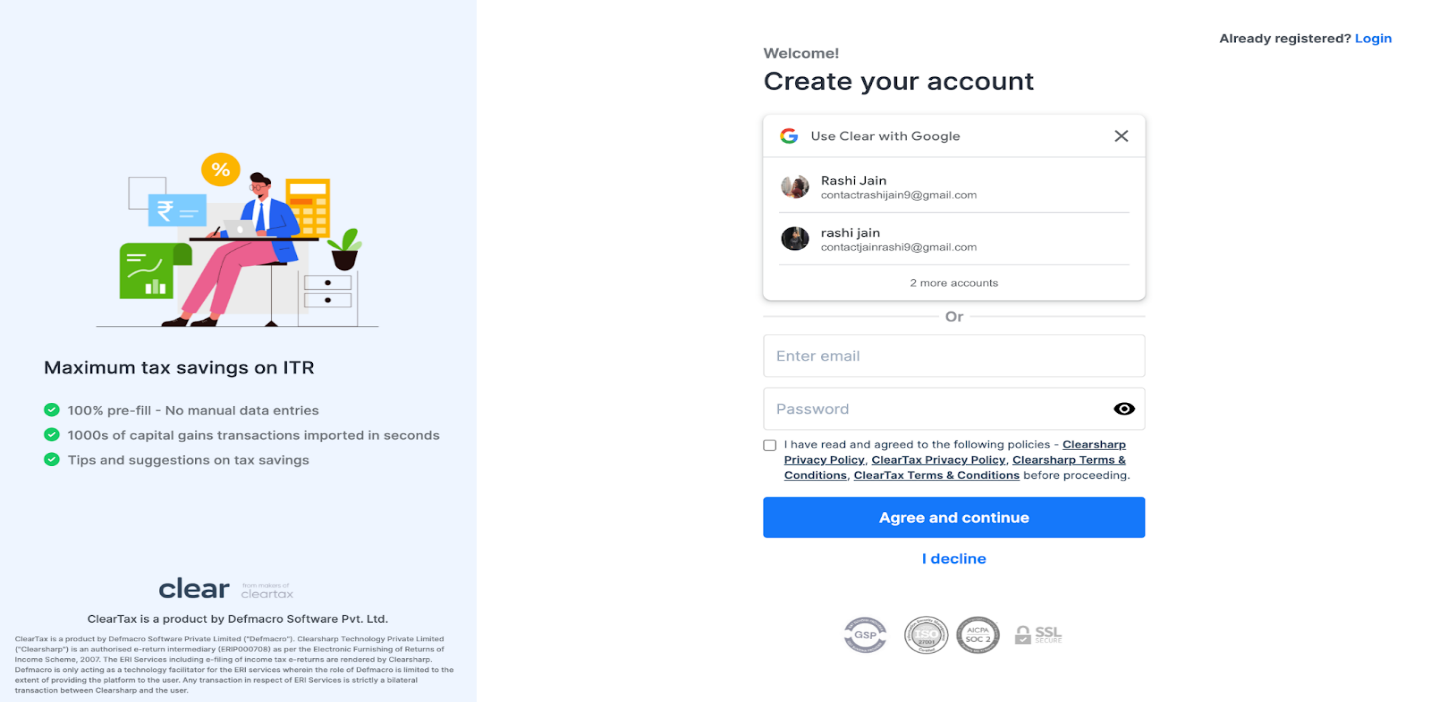The width and height of the screenshot is (1431, 702).
Task: Click the green checkmark beside "Tips and suggestions"
Action: pyautogui.click(x=50, y=460)
